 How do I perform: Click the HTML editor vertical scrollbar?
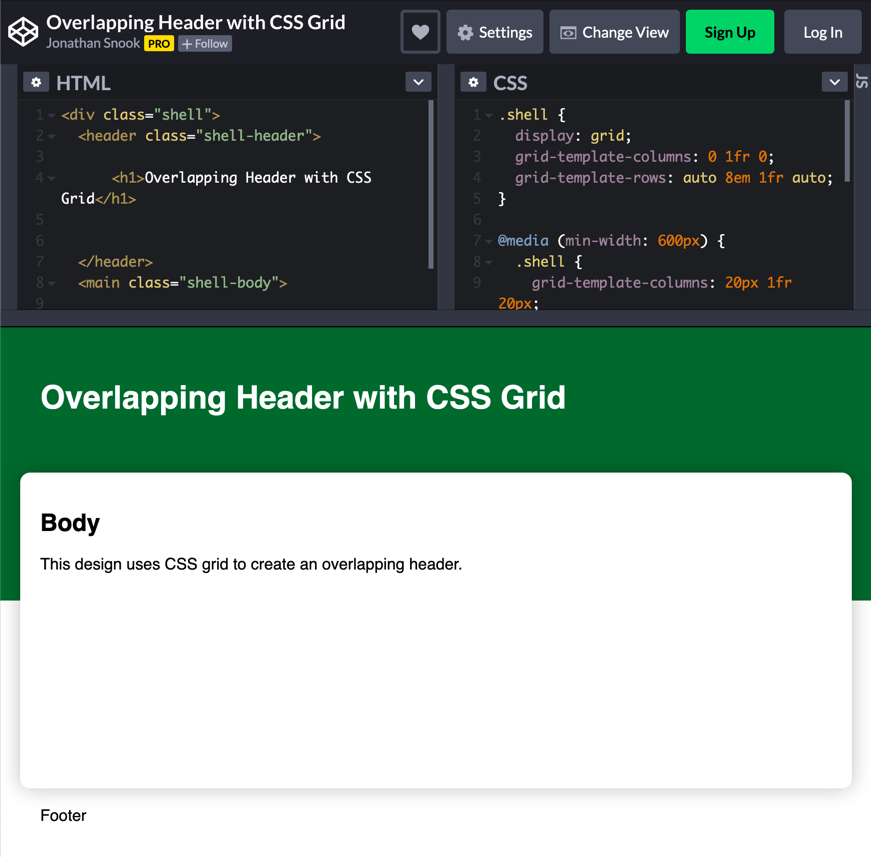(431, 184)
